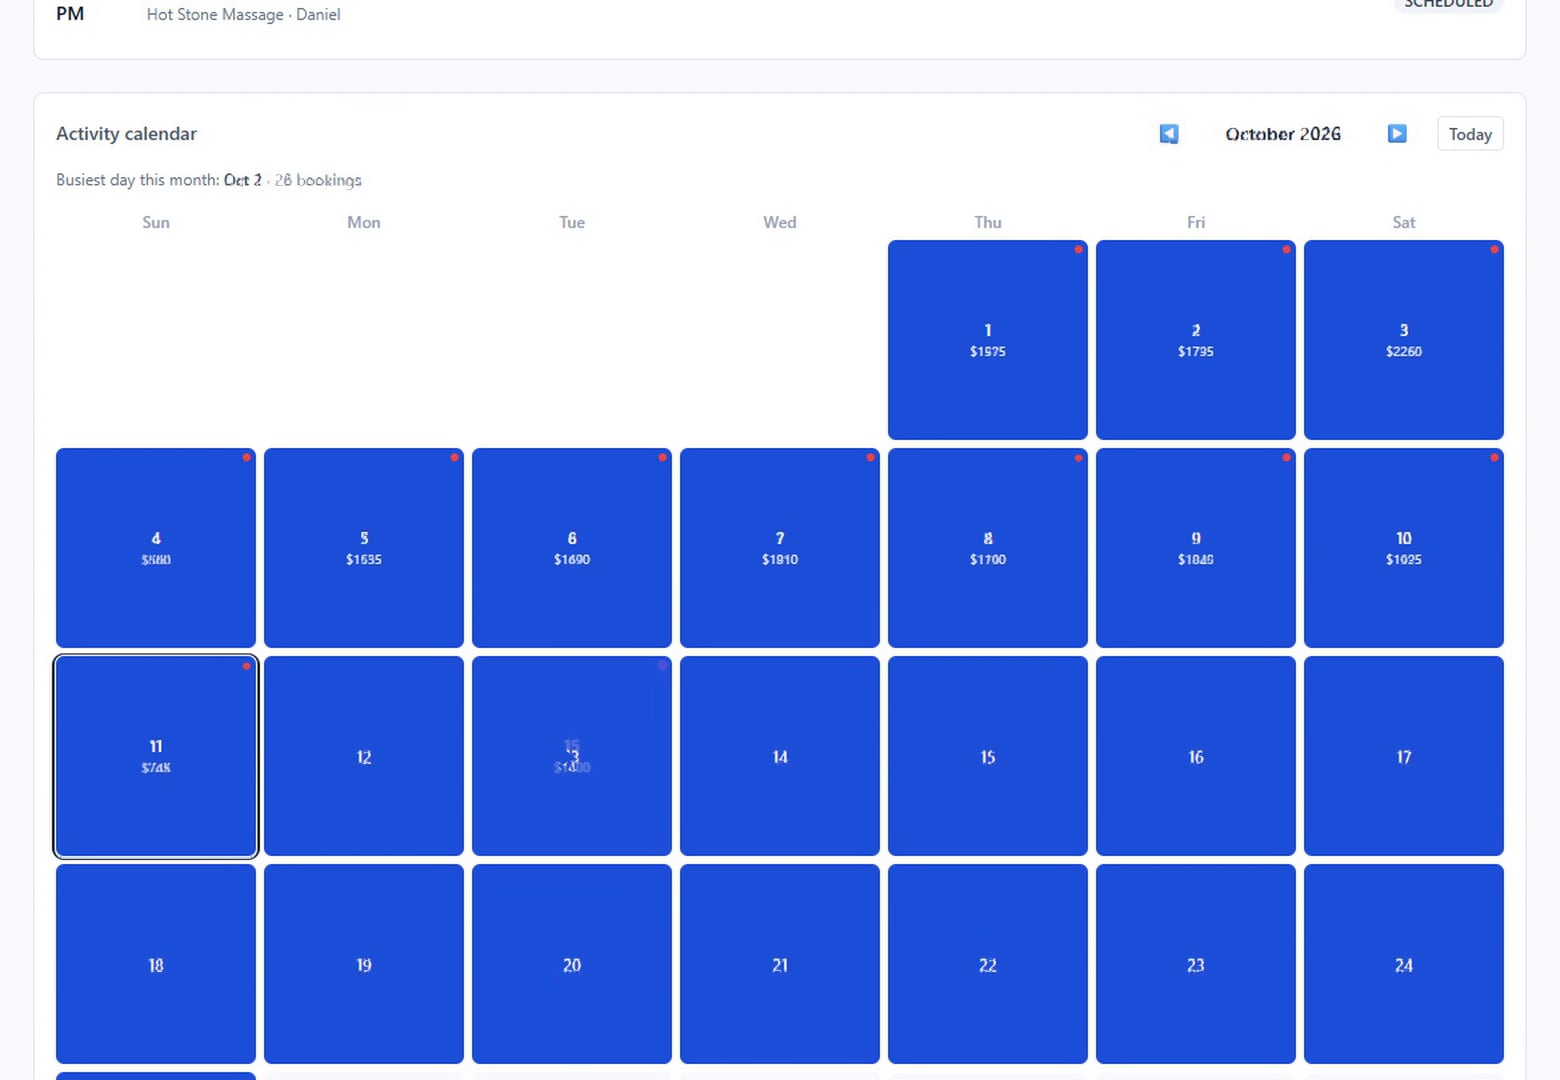Choose day 18 on the calendar
The height and width of the screenshot is (1080, 1560).
coord(156,964)
